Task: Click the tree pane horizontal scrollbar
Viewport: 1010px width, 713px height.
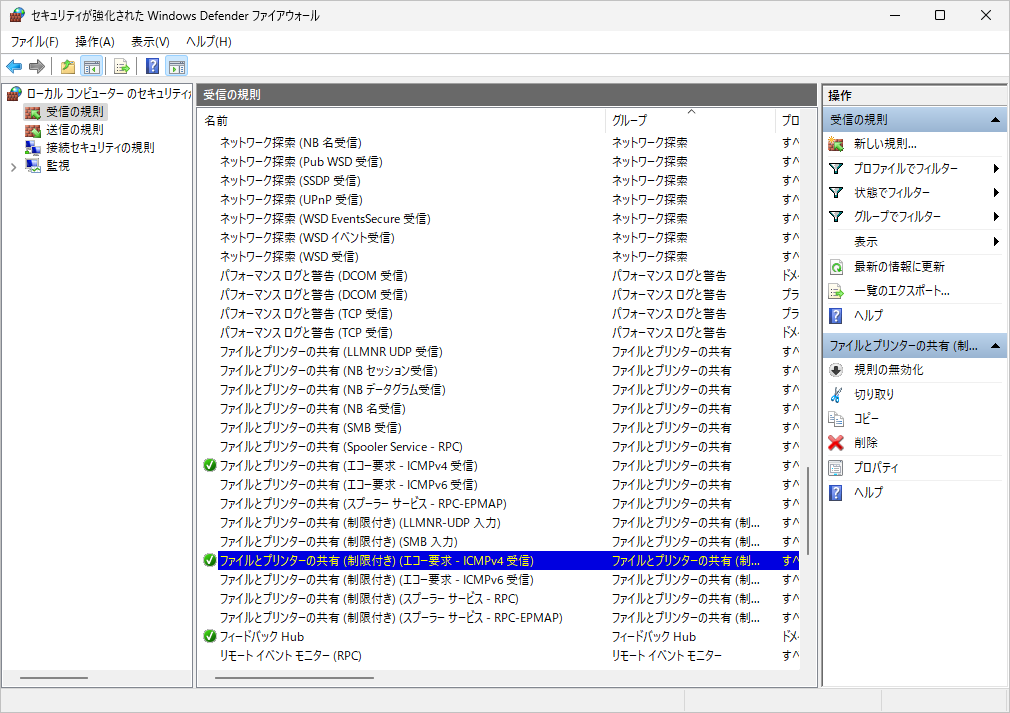Action: pyautogui.click(x=53, y=678)
